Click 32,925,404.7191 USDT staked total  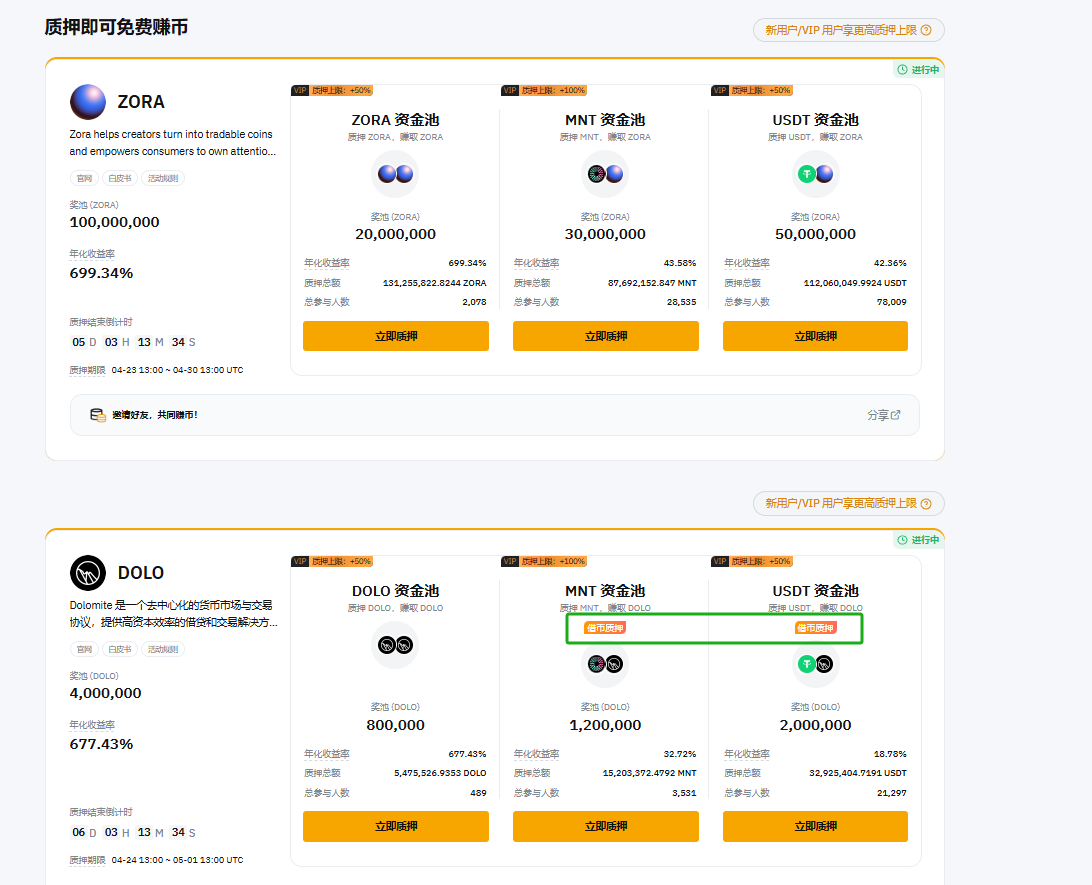[858, 773]
